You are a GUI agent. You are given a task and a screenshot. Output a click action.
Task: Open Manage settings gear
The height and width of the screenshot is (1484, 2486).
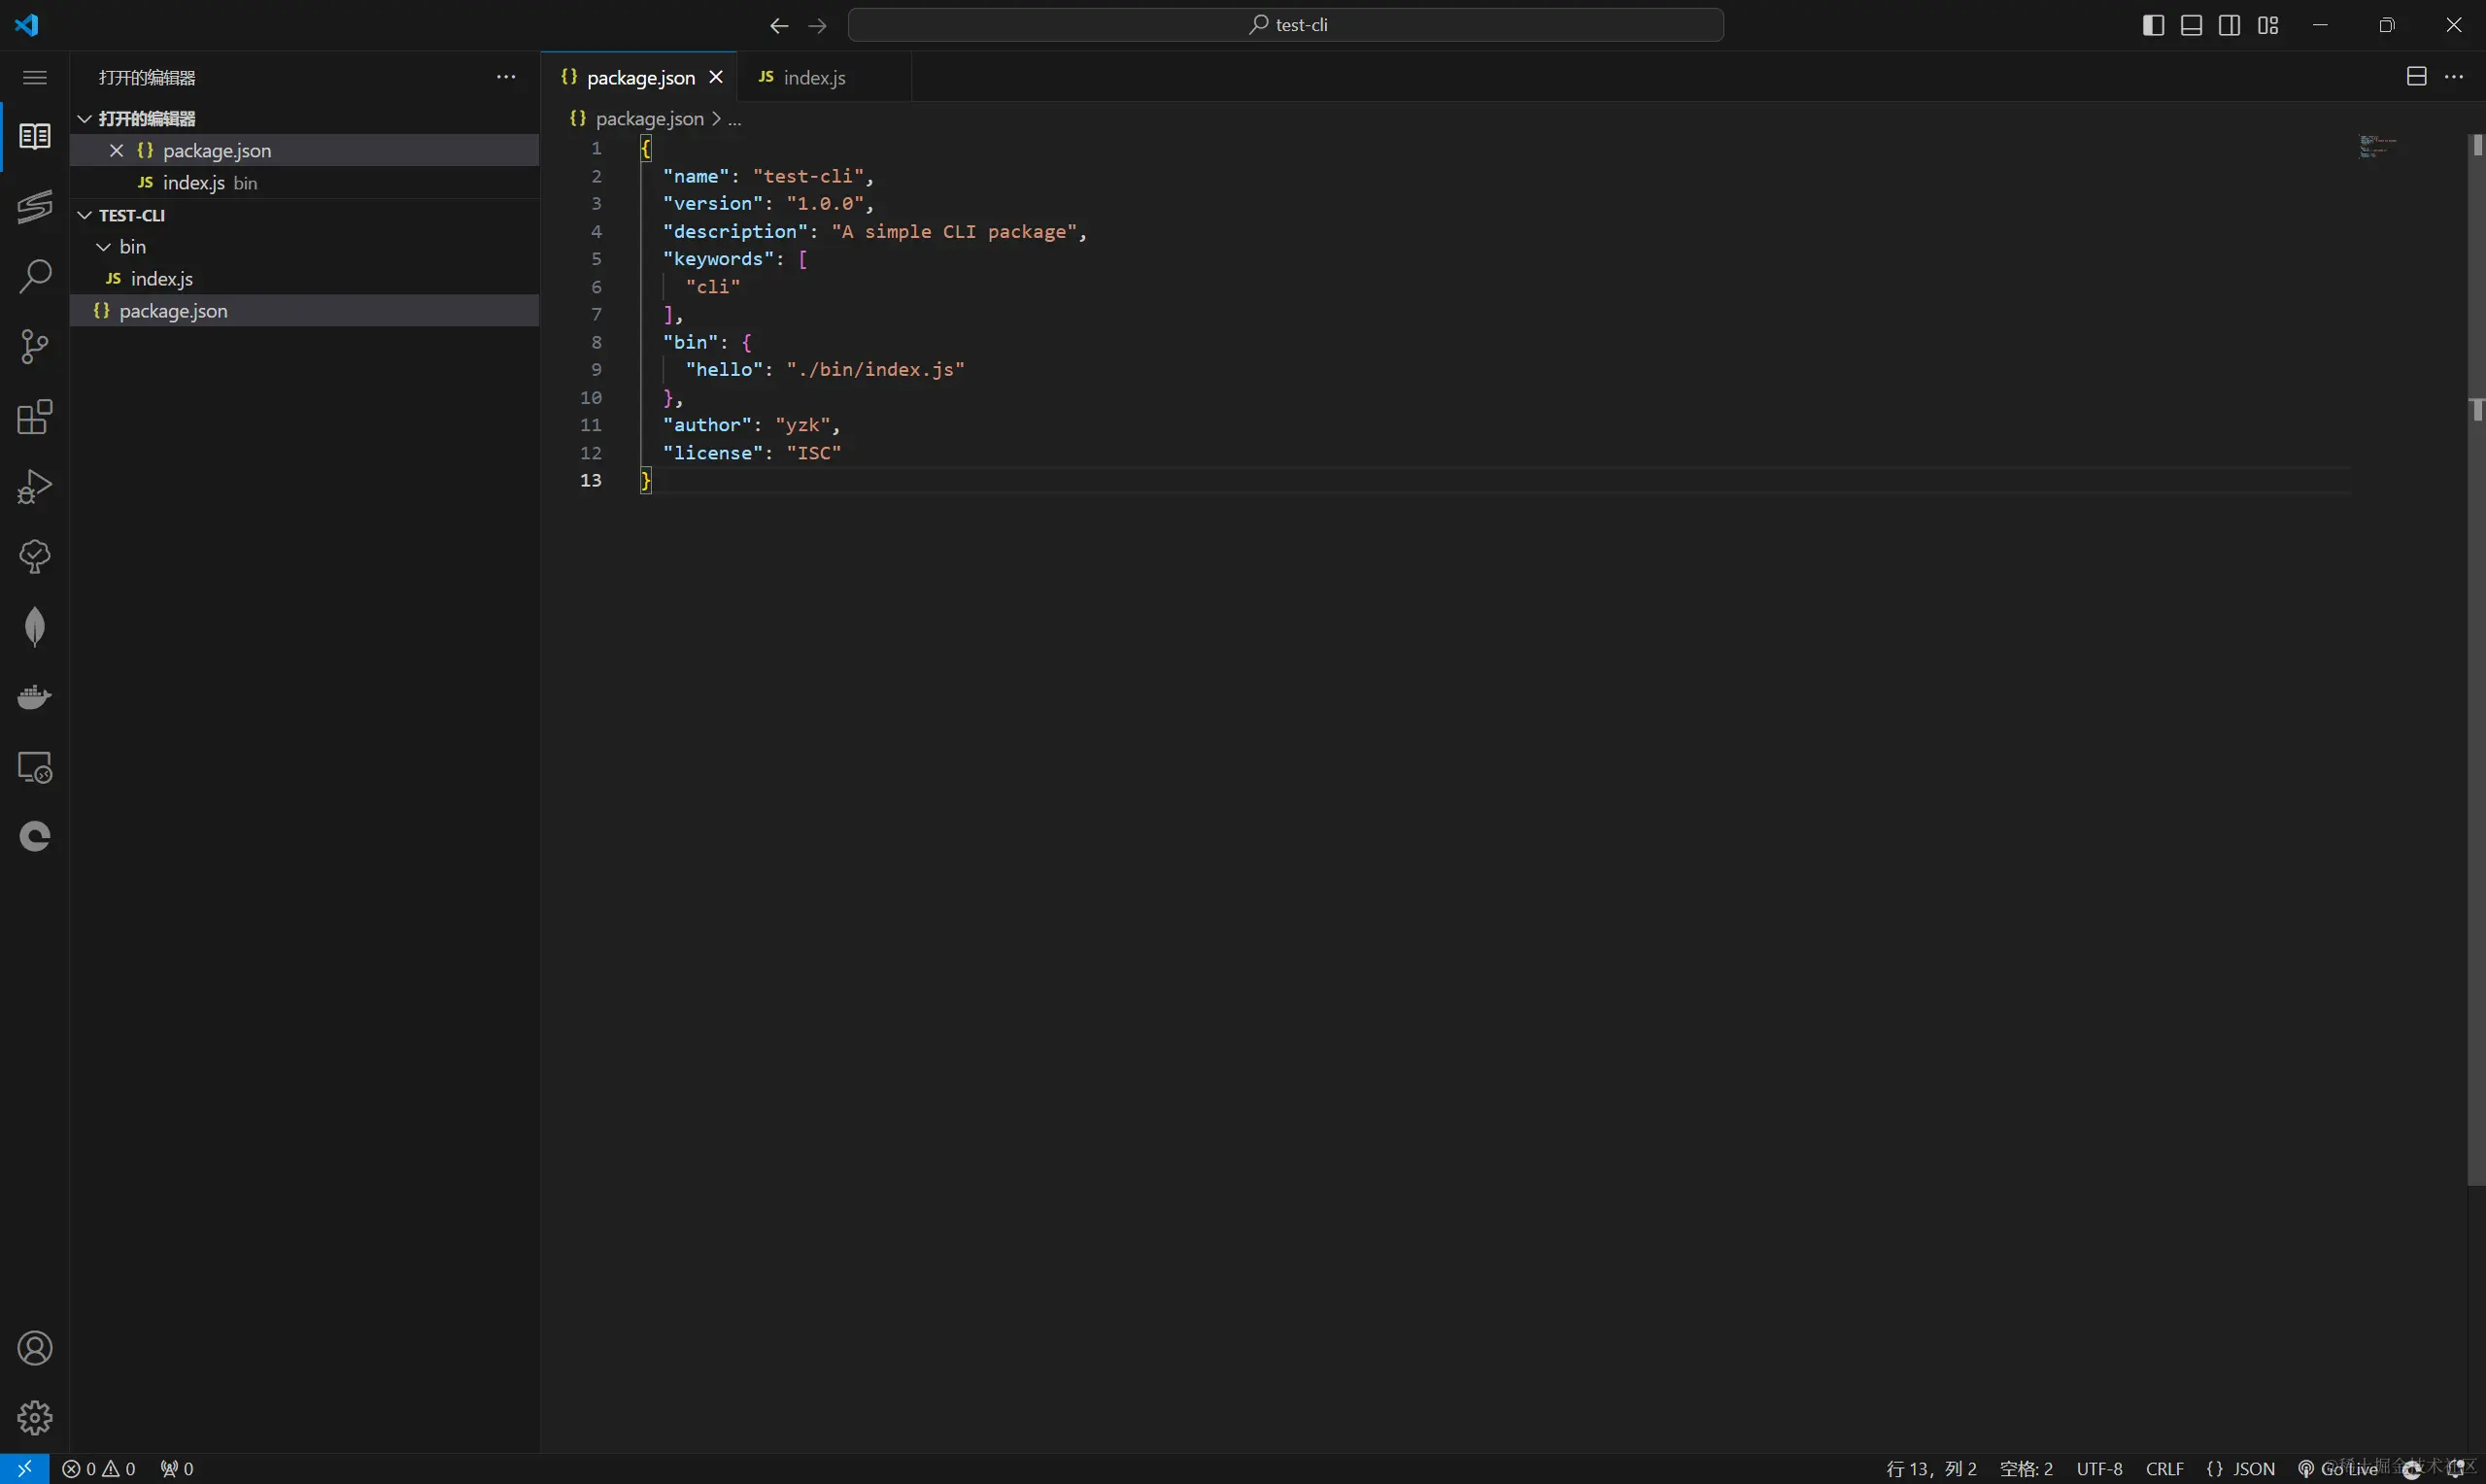click(x=35, y=1417)
